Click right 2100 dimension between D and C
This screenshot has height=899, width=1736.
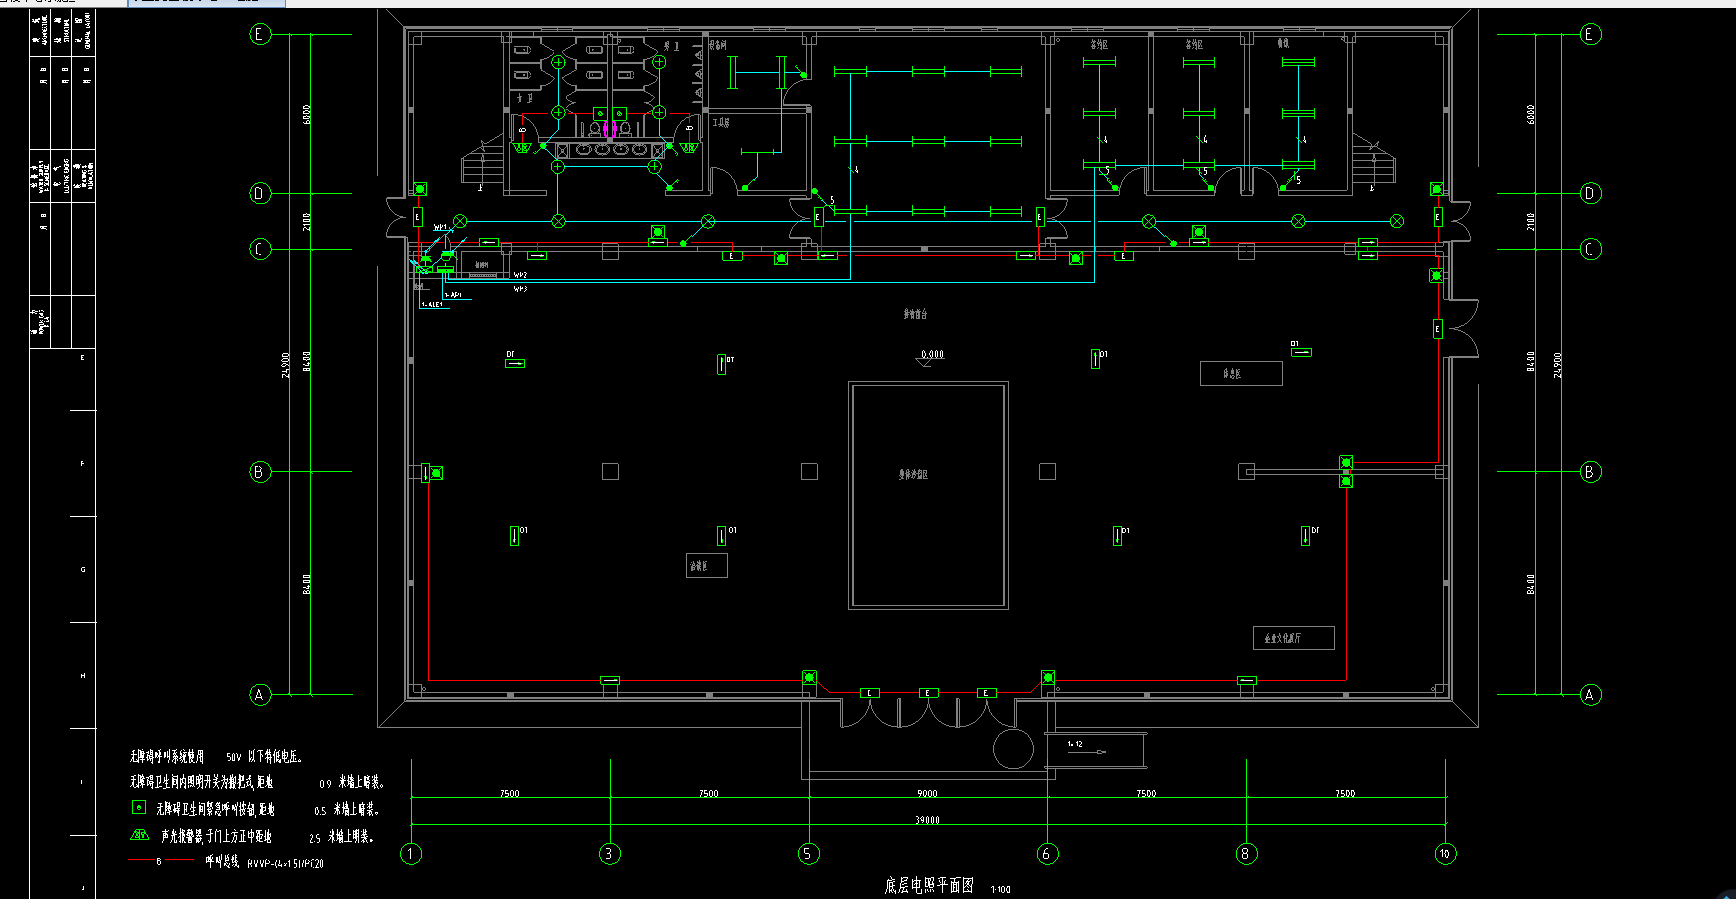(1531, 221)
